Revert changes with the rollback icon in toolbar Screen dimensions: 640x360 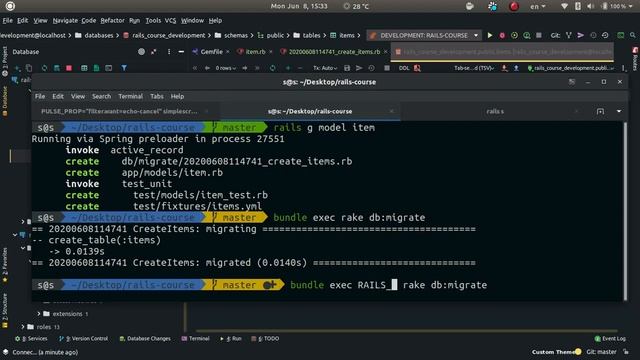click(x=605, y=36)
